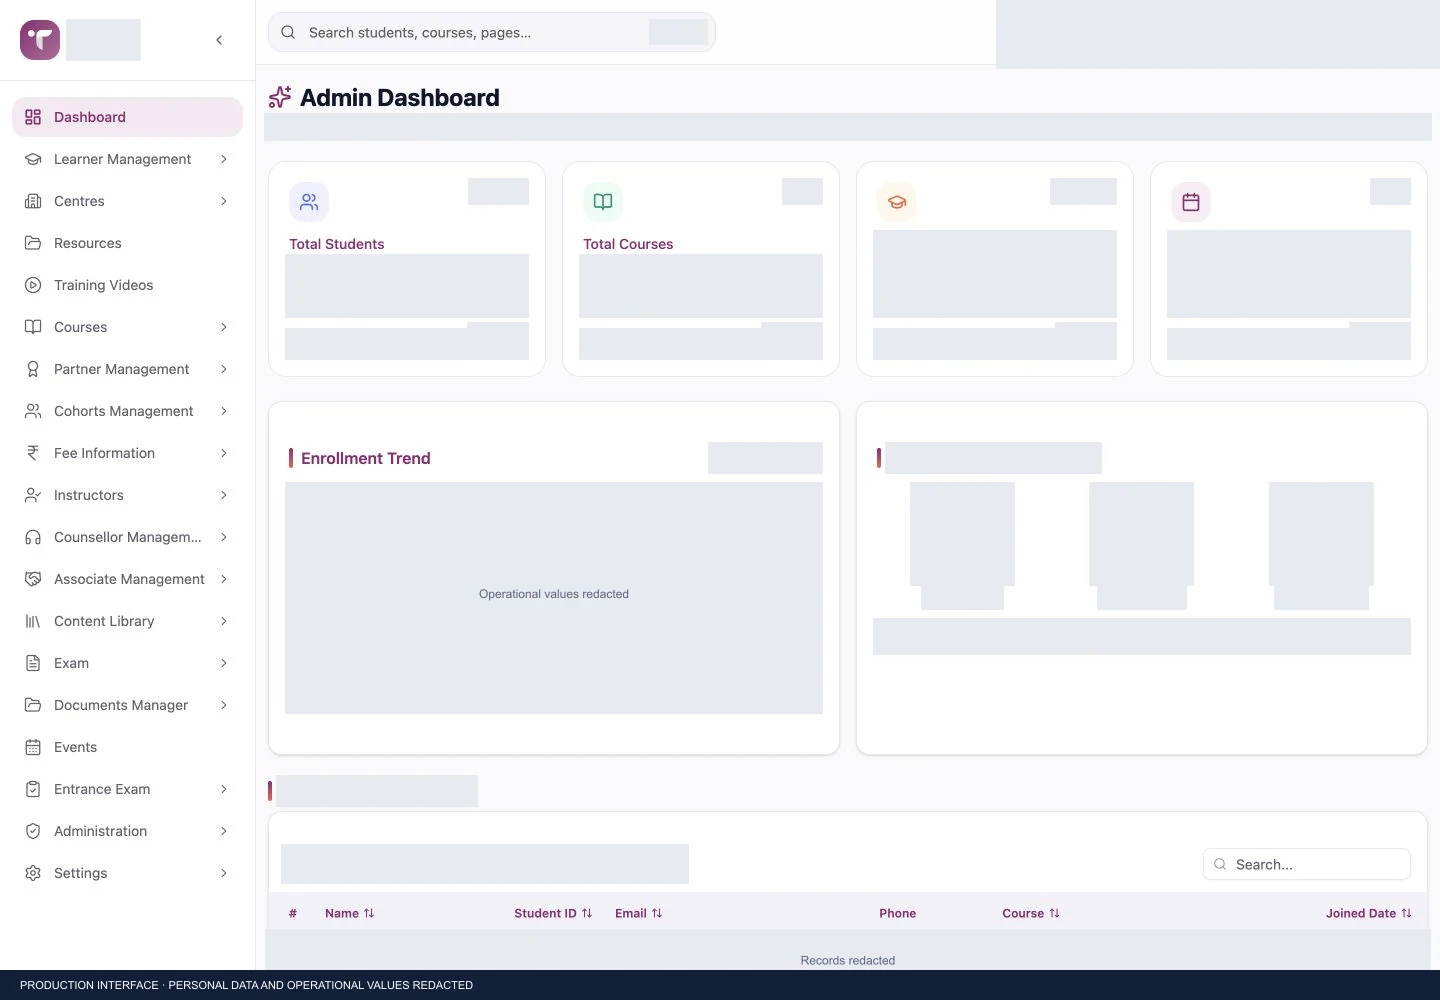The width and height of the screenshot is (1440, 1000).
Task: Expand the Exam submenu chevron
Action: [x=224, y=663]
